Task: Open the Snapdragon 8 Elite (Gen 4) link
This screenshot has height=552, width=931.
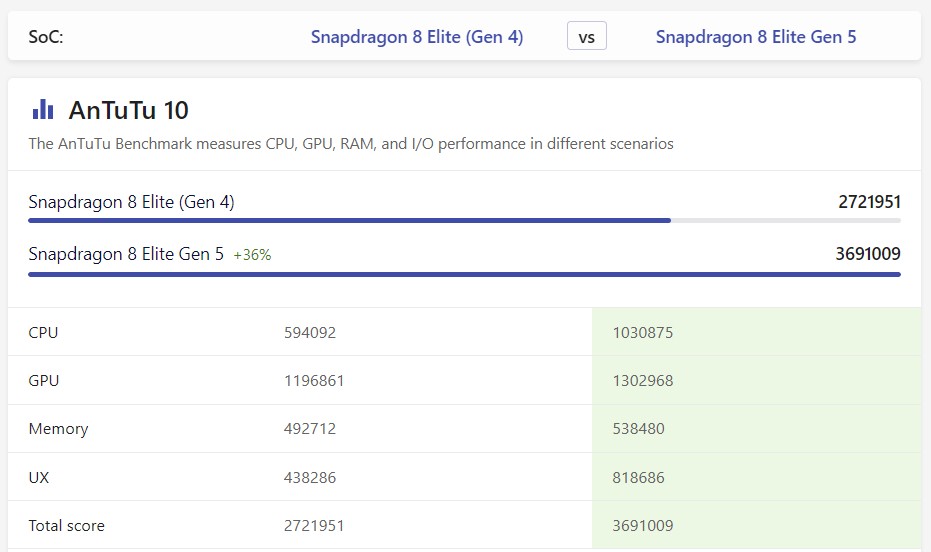Action: (417, 37)
